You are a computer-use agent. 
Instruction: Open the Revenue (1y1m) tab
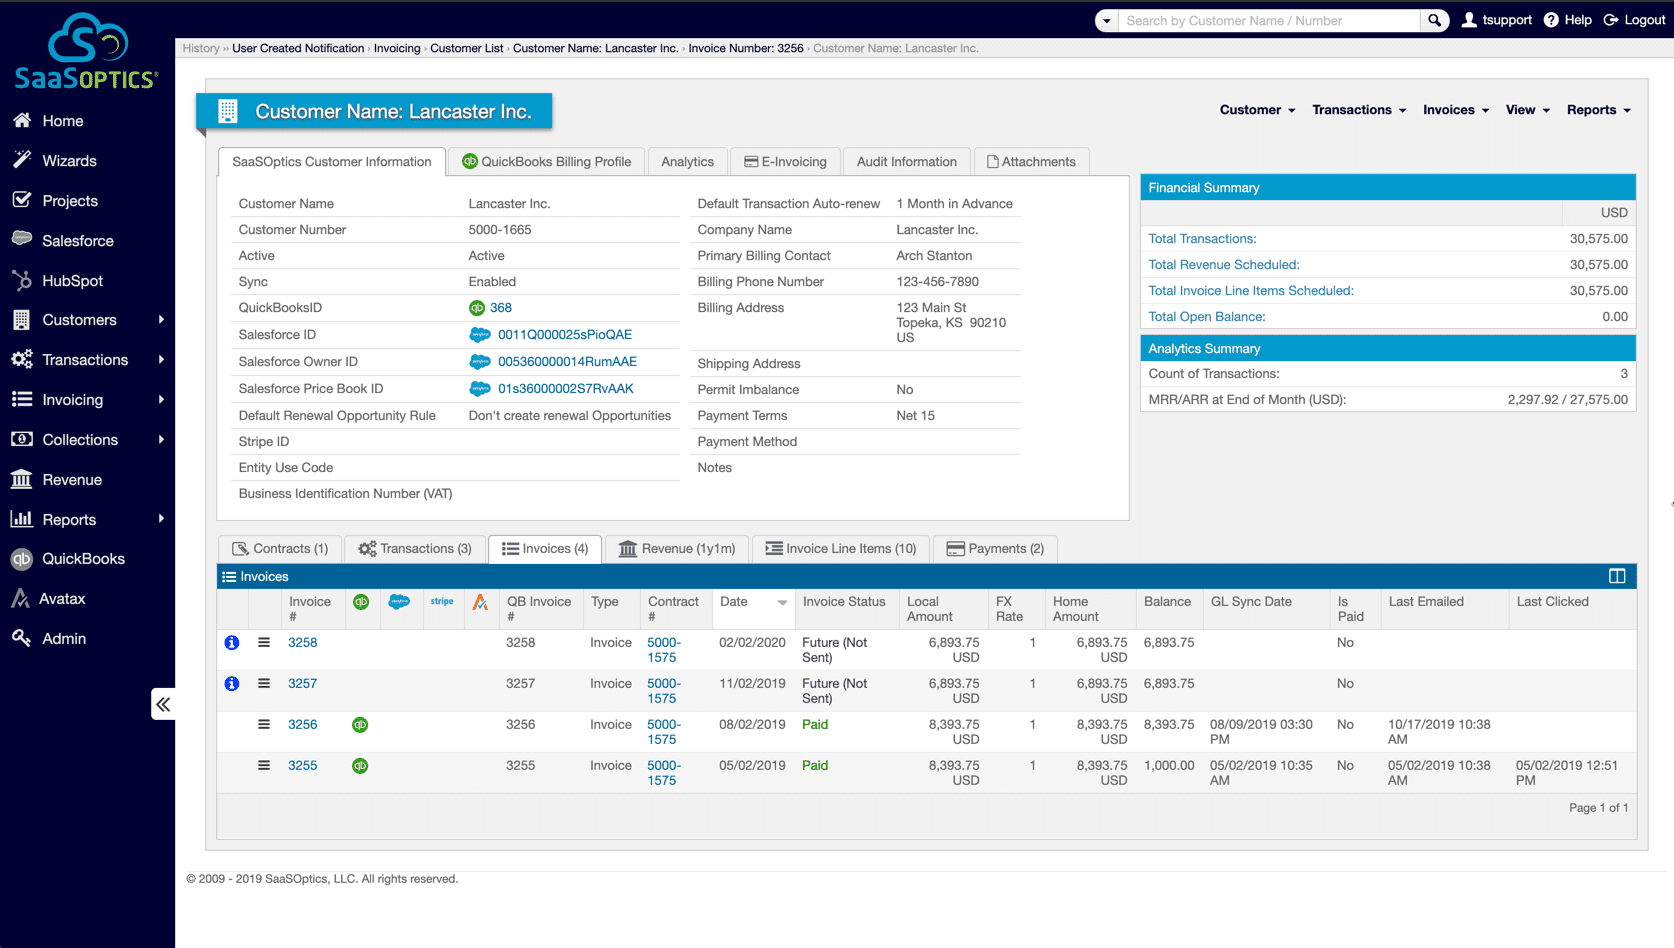coord(677,549)
